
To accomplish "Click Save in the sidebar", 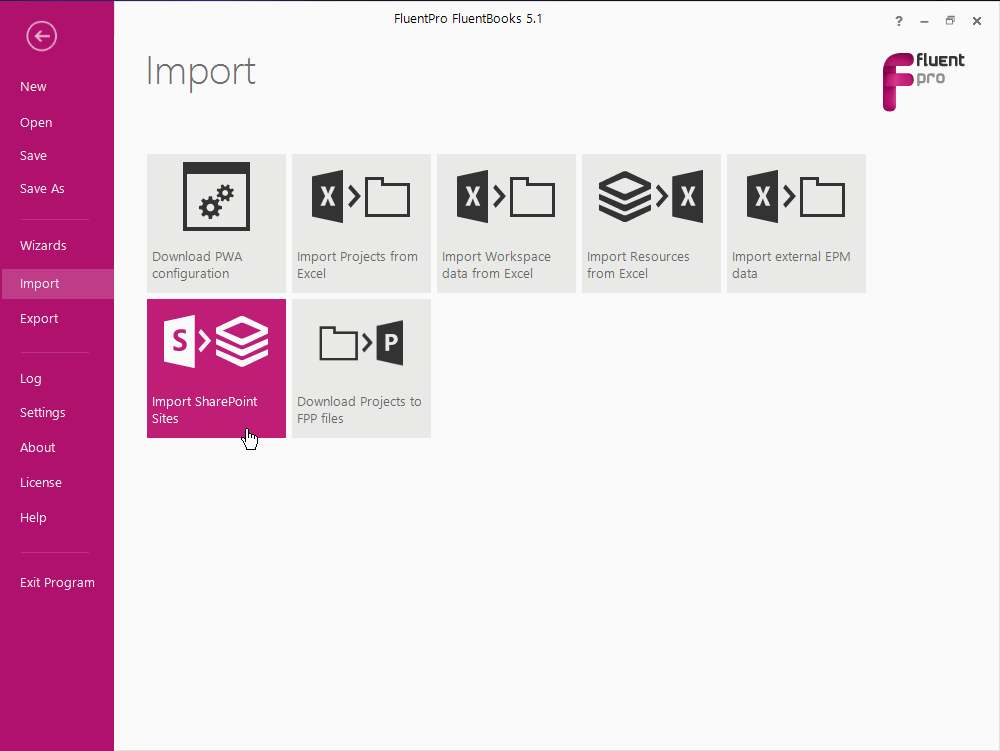I will click(x=33, y=156).
